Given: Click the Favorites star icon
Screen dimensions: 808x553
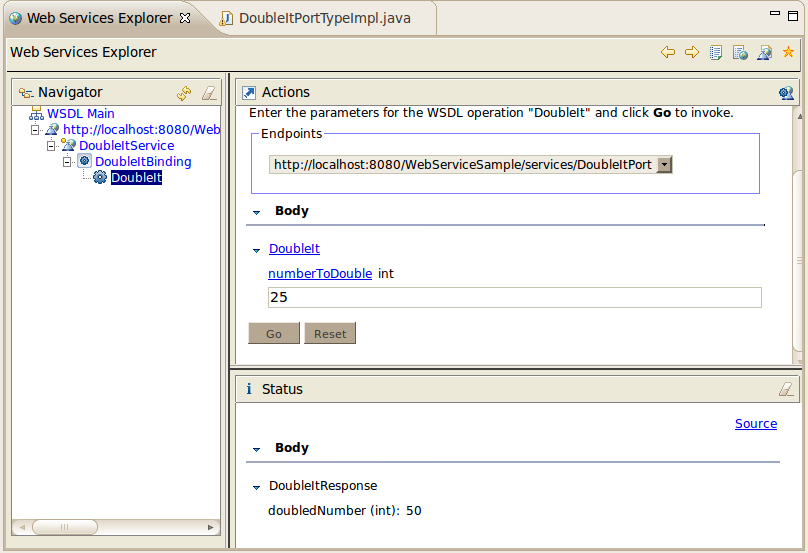Looking at the screenshot, I should click(788, 52).
